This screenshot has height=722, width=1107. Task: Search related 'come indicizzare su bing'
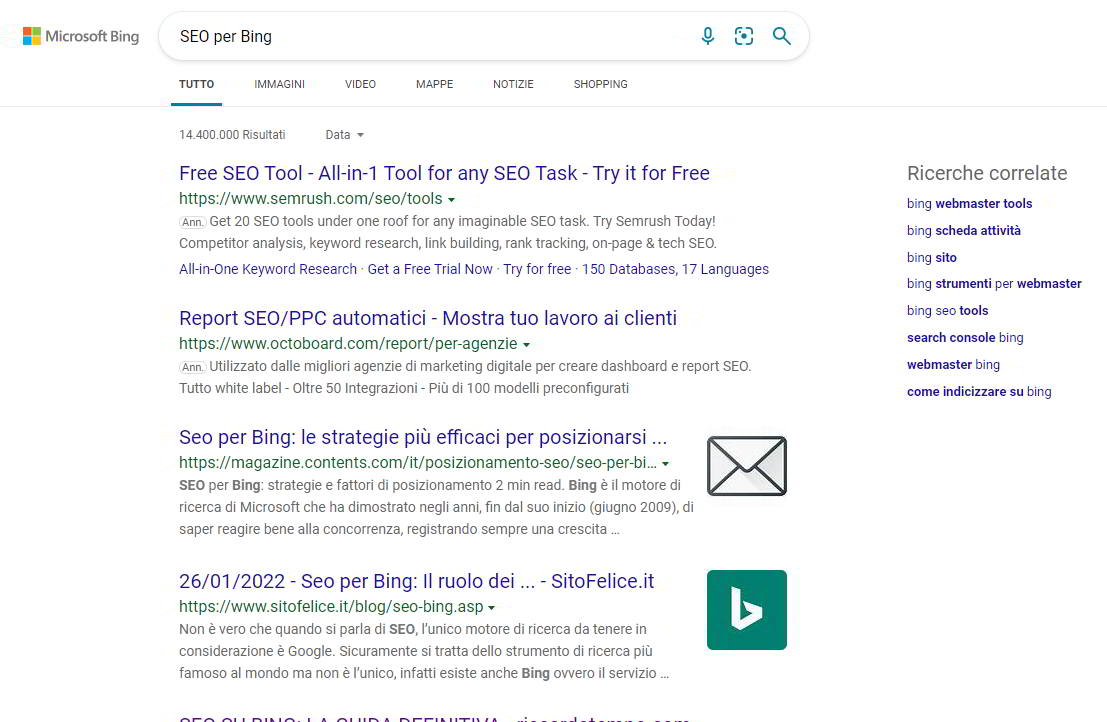click(x=979, y=391)
